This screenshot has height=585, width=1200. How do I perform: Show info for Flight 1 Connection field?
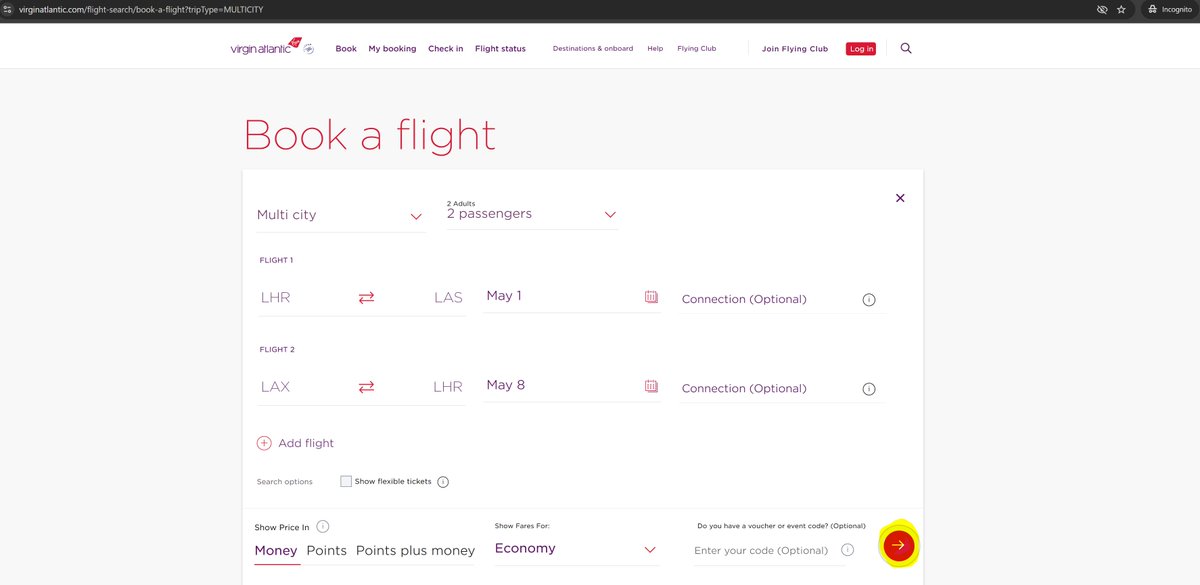click(x=869, y=300)
